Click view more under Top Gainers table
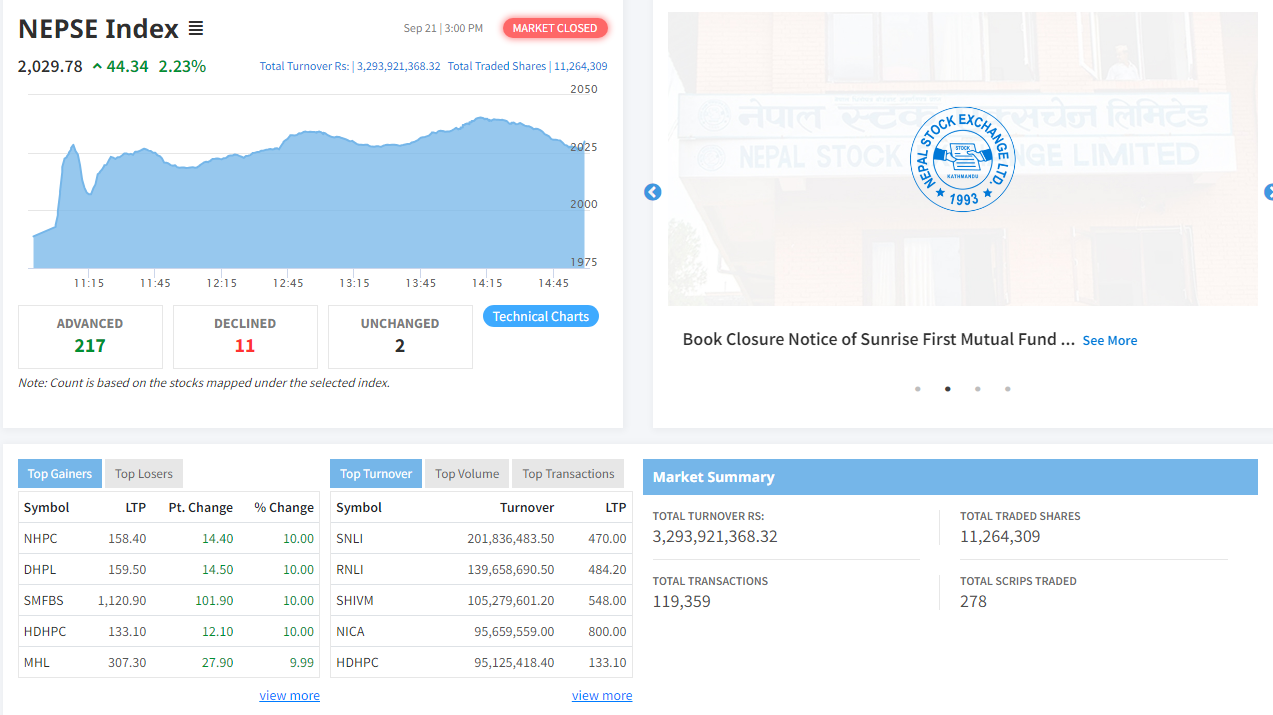This screenshot has width=1273, height=715. [x=289, y=695]
